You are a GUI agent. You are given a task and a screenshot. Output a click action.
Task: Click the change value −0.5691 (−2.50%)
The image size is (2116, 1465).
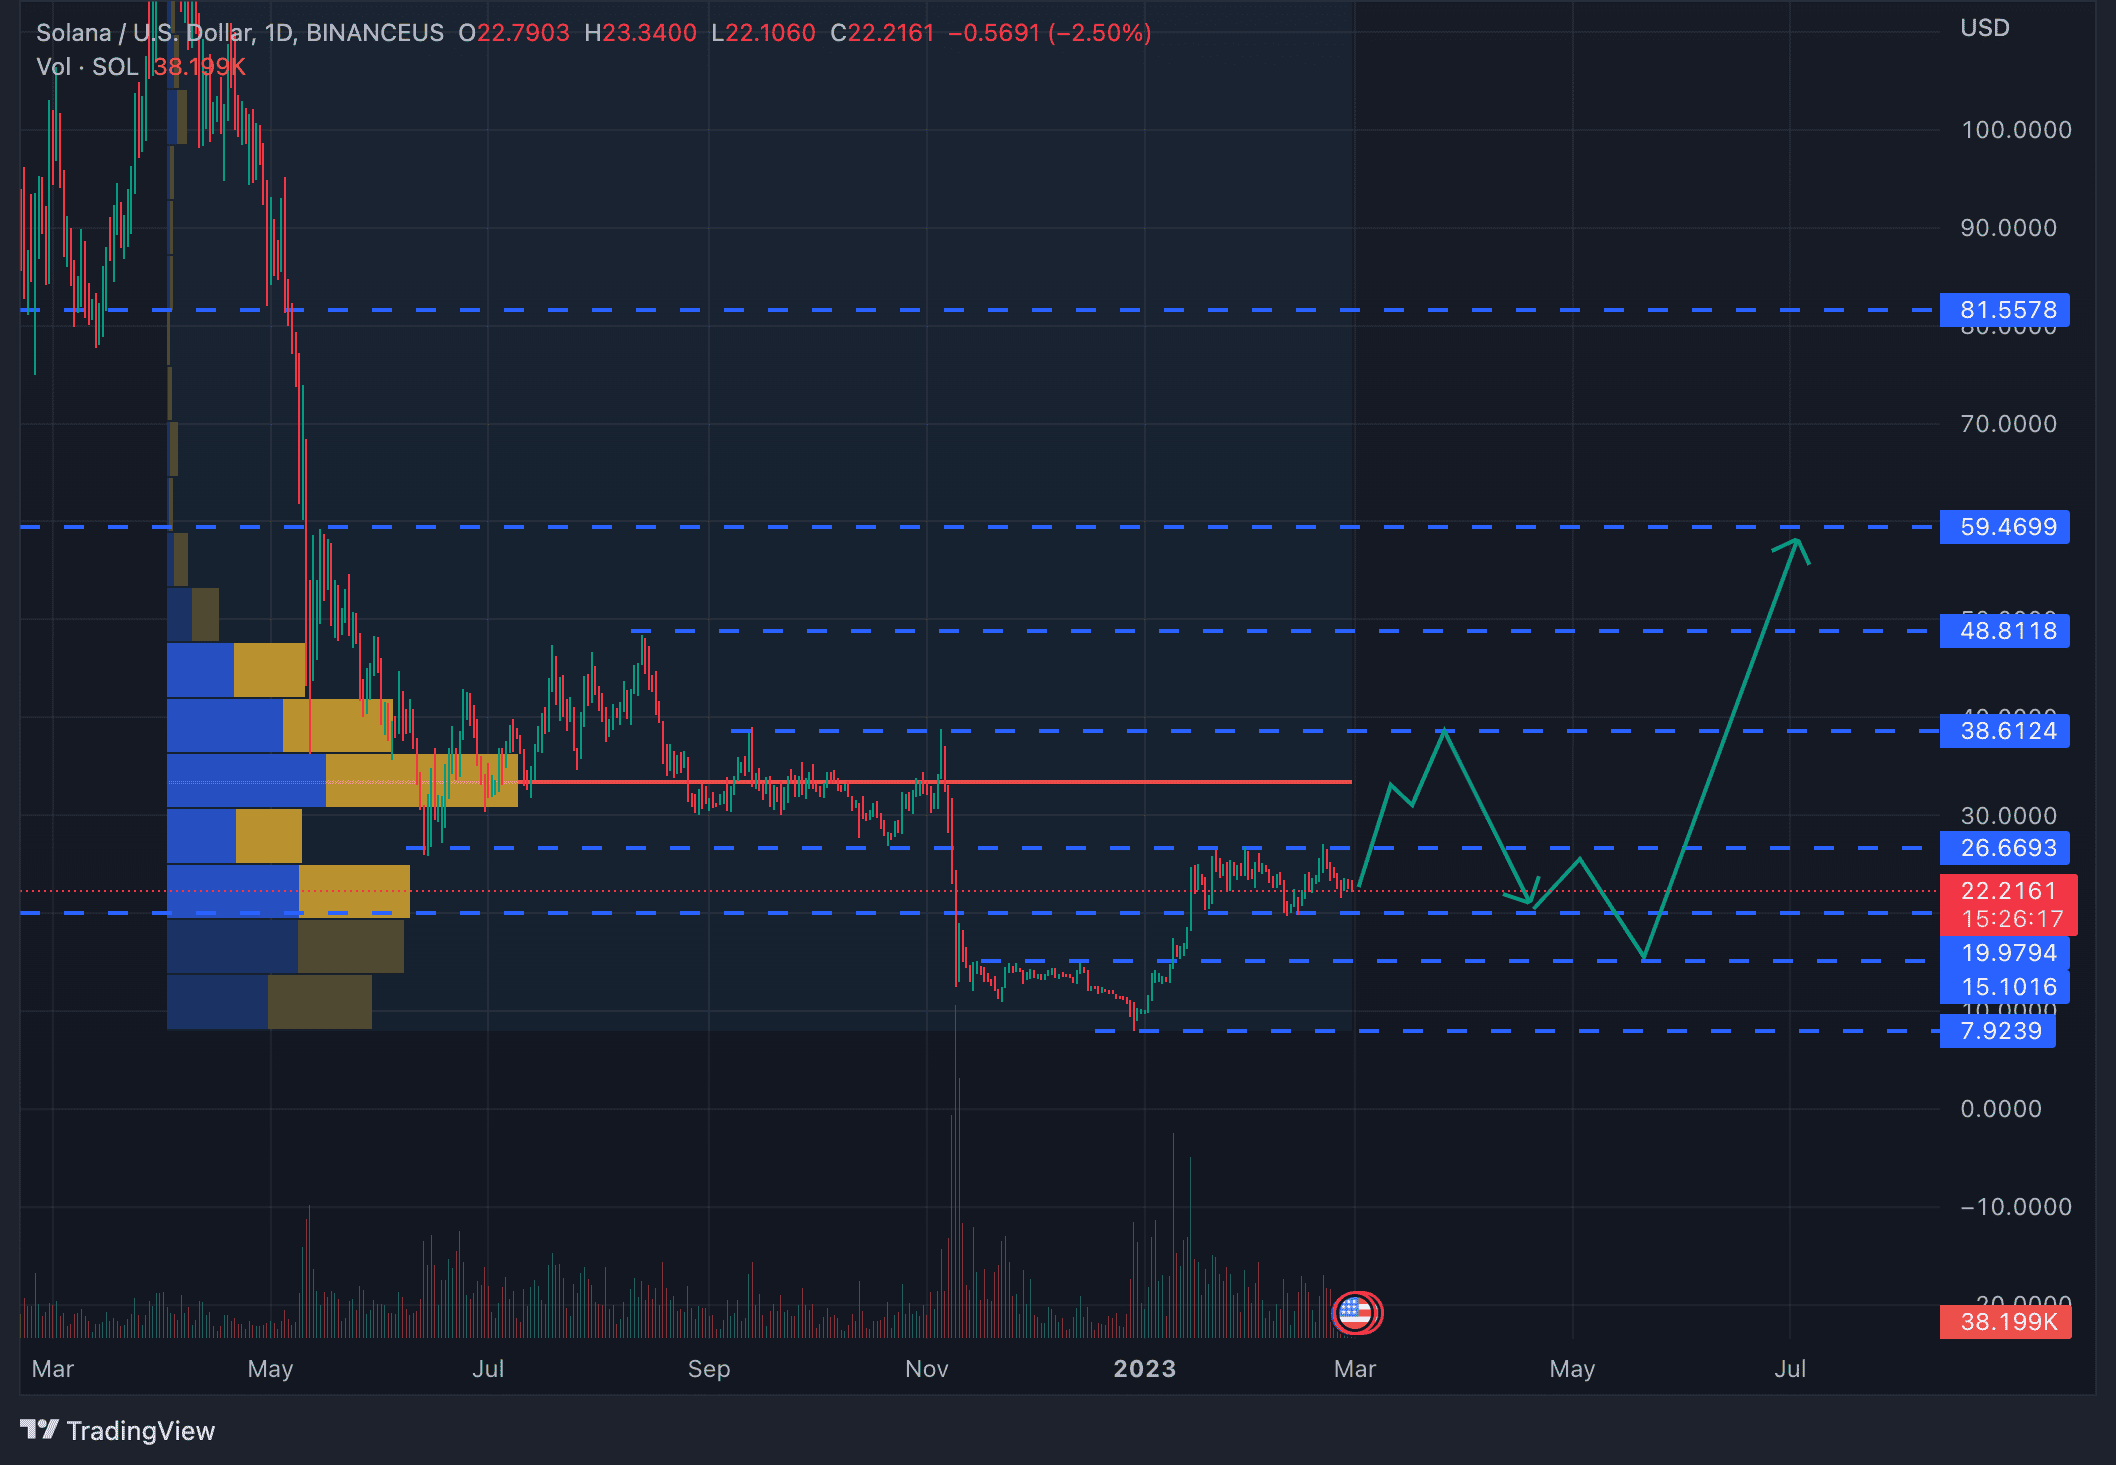[1050, 33]
